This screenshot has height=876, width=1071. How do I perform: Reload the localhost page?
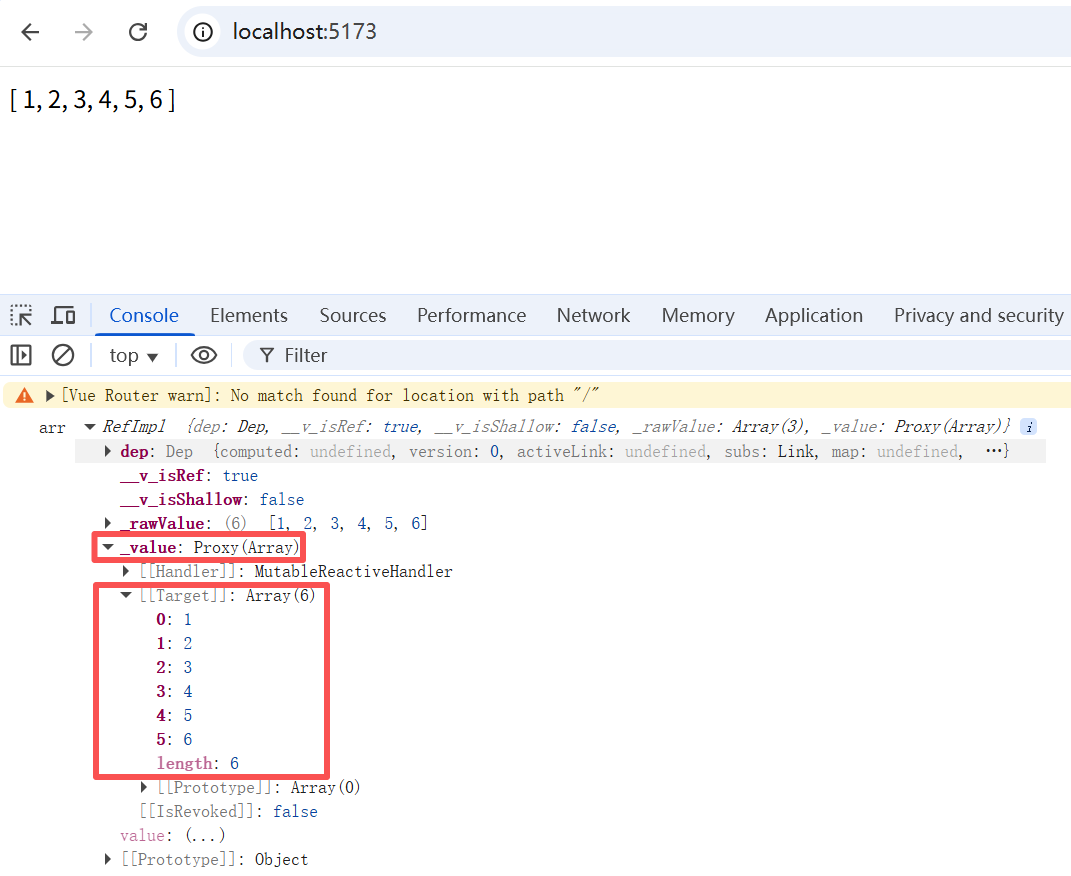click(138, 32)
